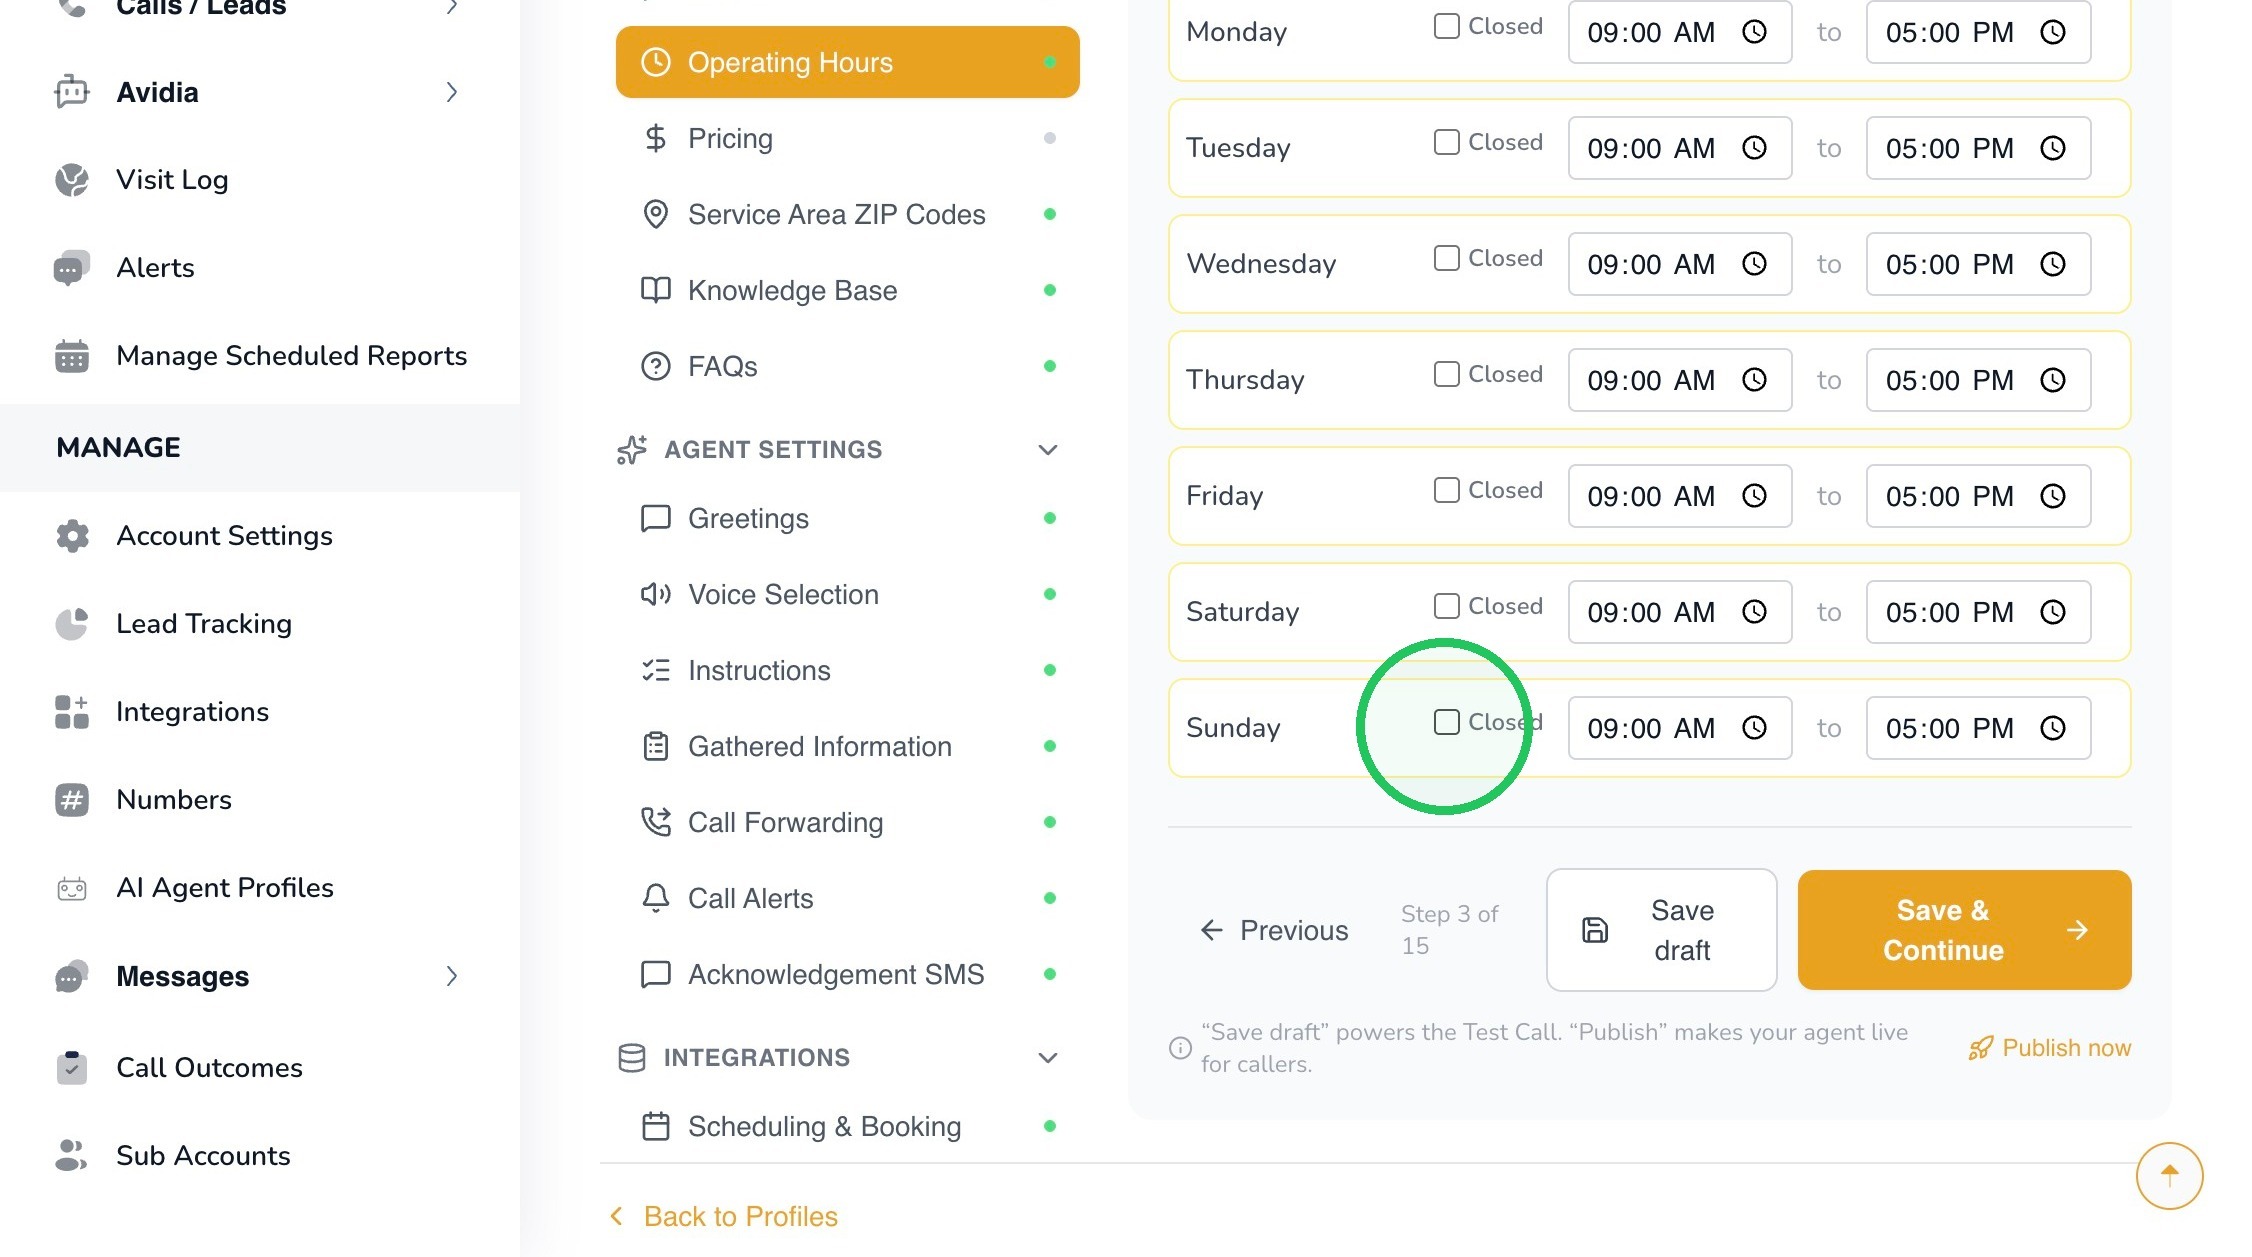Screen dimensions: 2252x1257
Task: Click the Friday closing time field
Action: [x=1978, y=496]
